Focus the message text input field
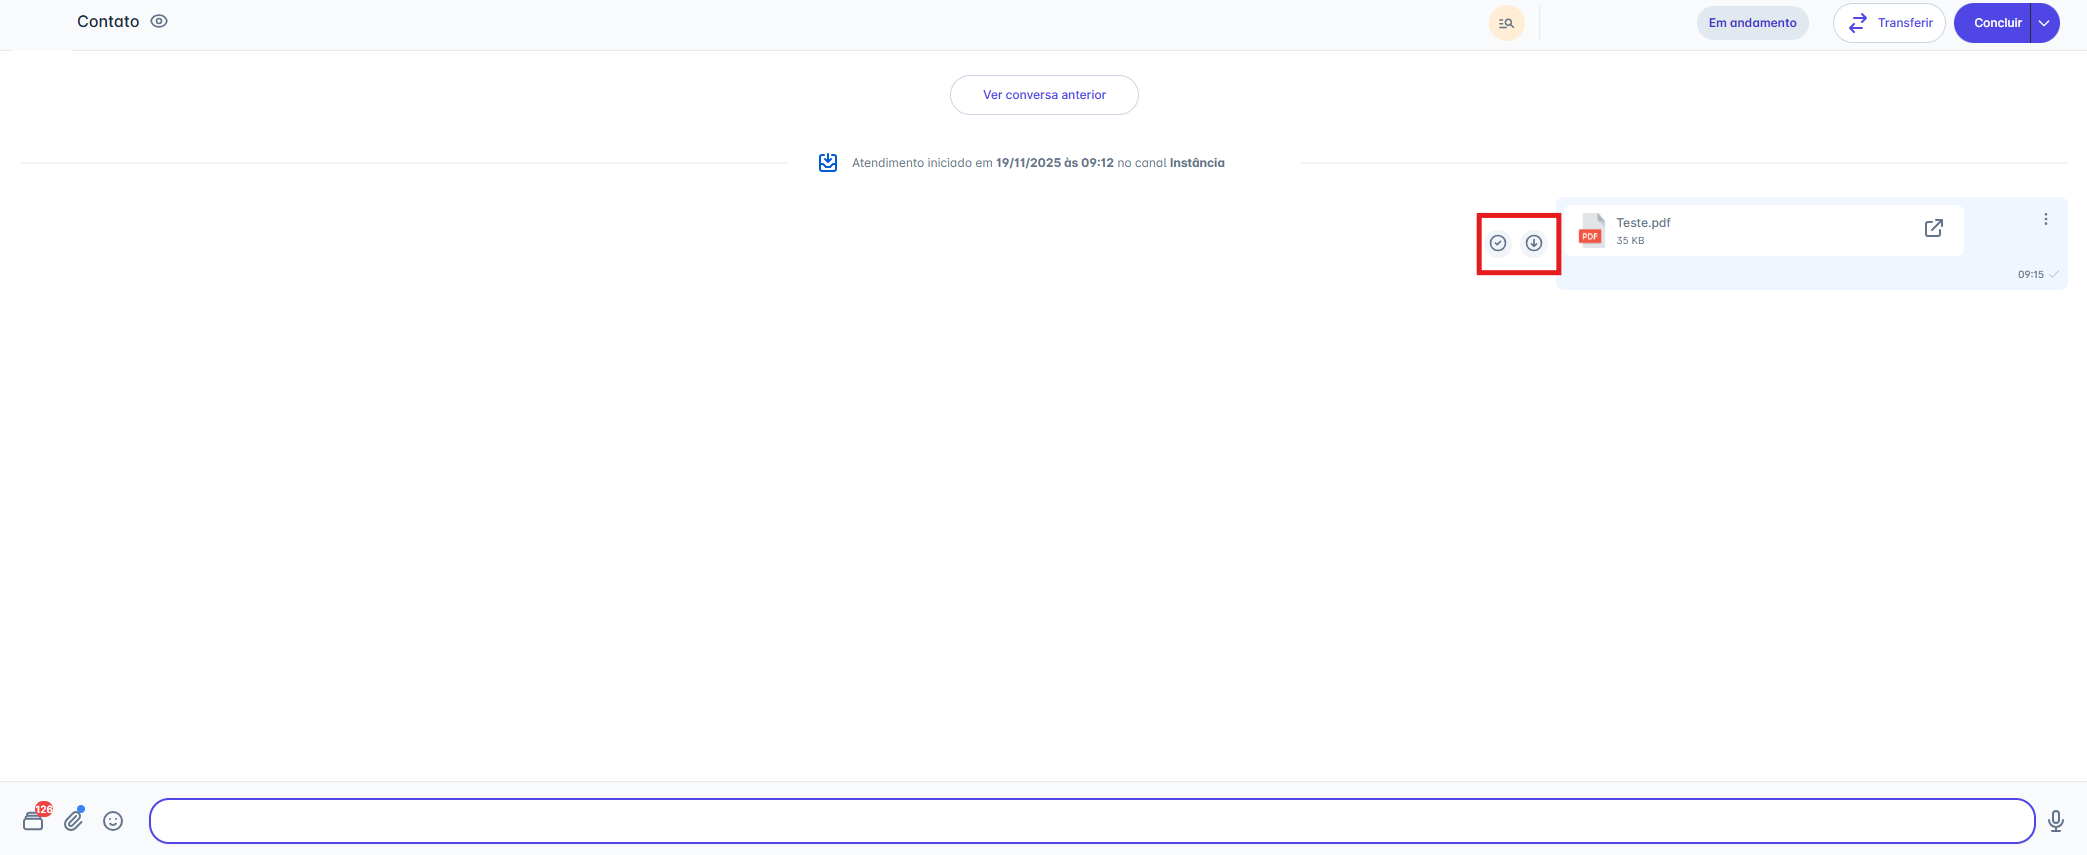Viewport: 2087px width, 855px height. tap(1091, 821)
